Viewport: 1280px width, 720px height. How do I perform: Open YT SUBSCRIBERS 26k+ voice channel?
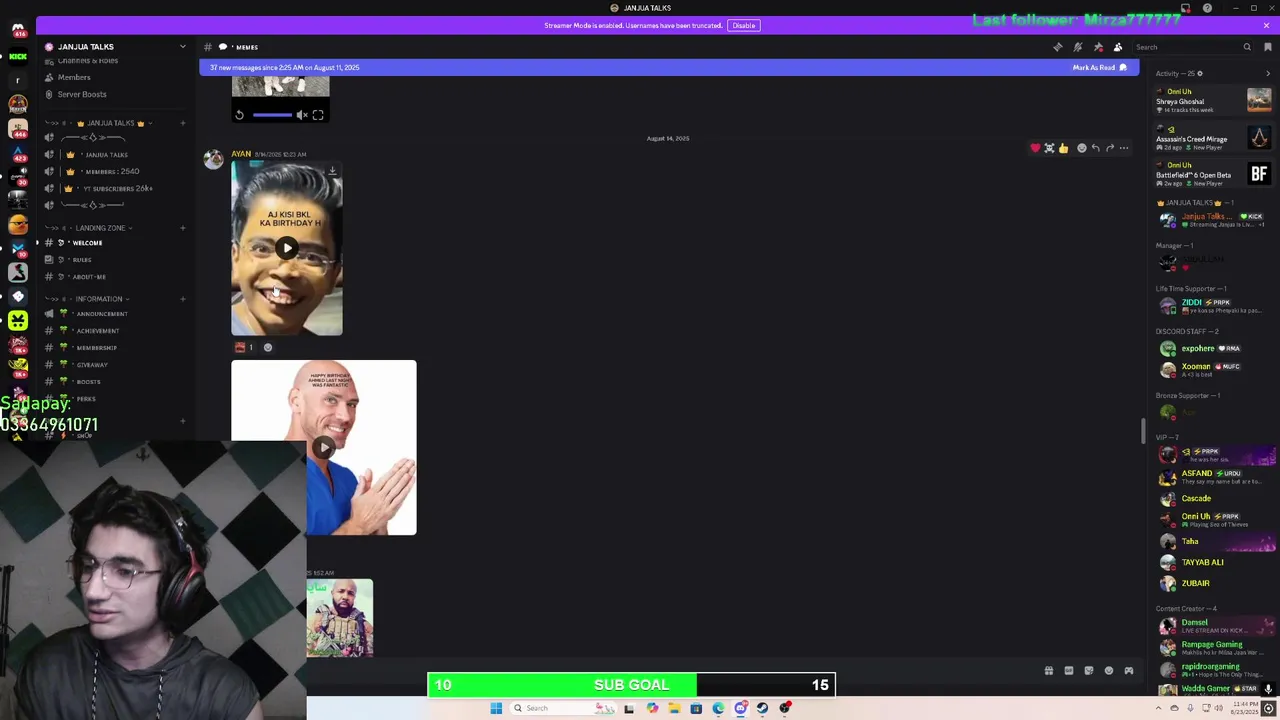click(x=115, y=189)
